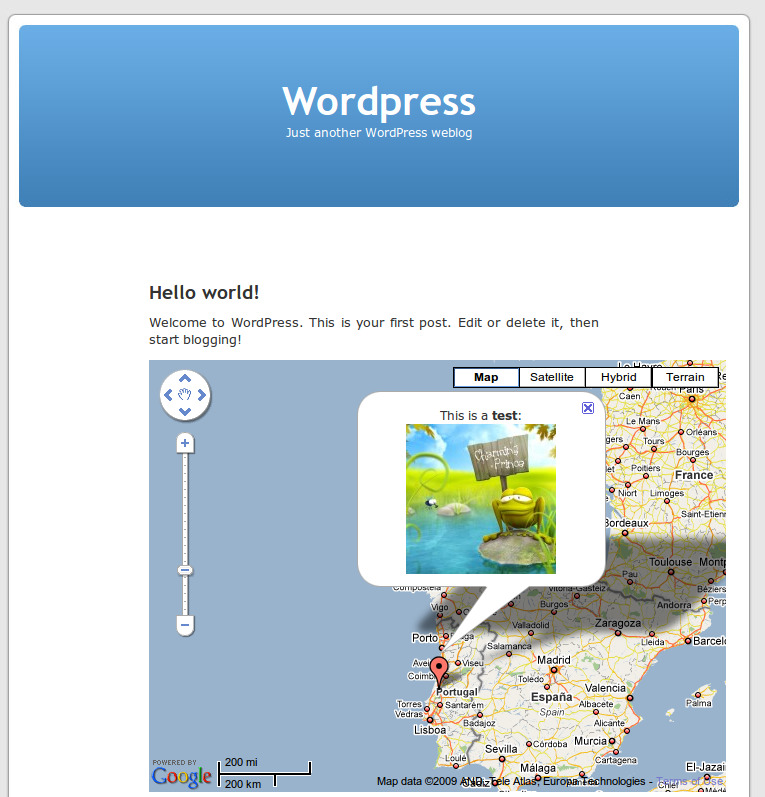Click Madrid on the map
This screenshot has width=765, height=797.
tap(554, 660)
